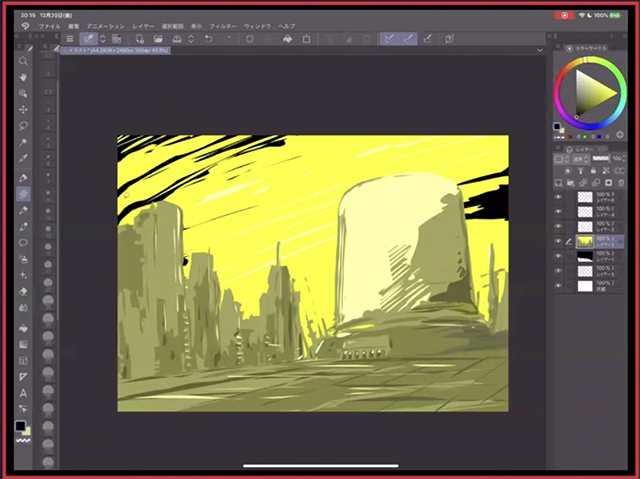The height and width of the screenshot is (479, 640).
Task: Select the Text tool
Action: click(23, 393)
